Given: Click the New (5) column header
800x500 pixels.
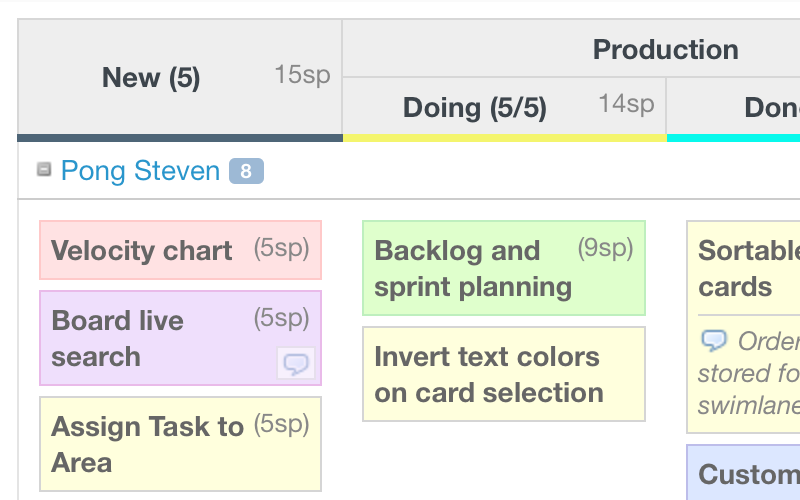Looking at the screenshot, I should (151, 78).
